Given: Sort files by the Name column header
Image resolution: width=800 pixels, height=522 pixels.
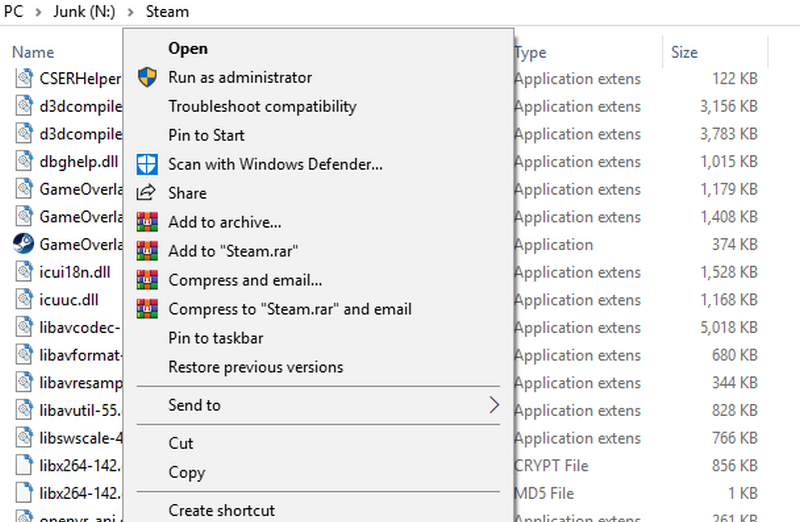Looking at the screenshot, I should point(33,52).
